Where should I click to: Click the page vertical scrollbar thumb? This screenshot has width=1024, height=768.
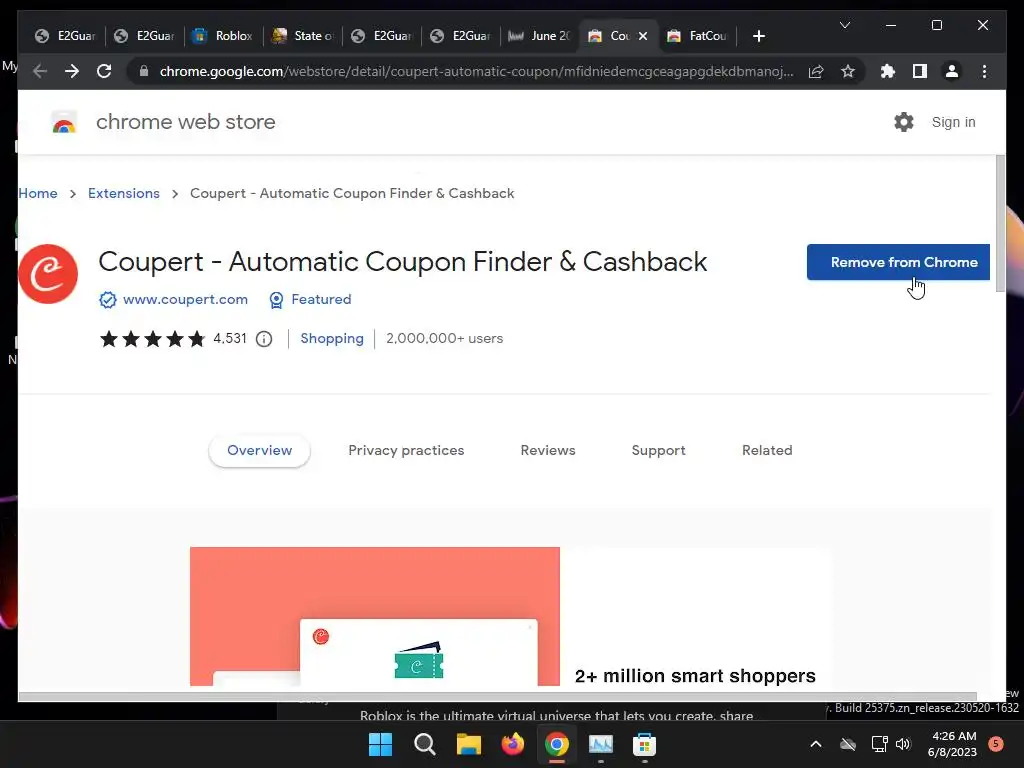click(1000, 224)
